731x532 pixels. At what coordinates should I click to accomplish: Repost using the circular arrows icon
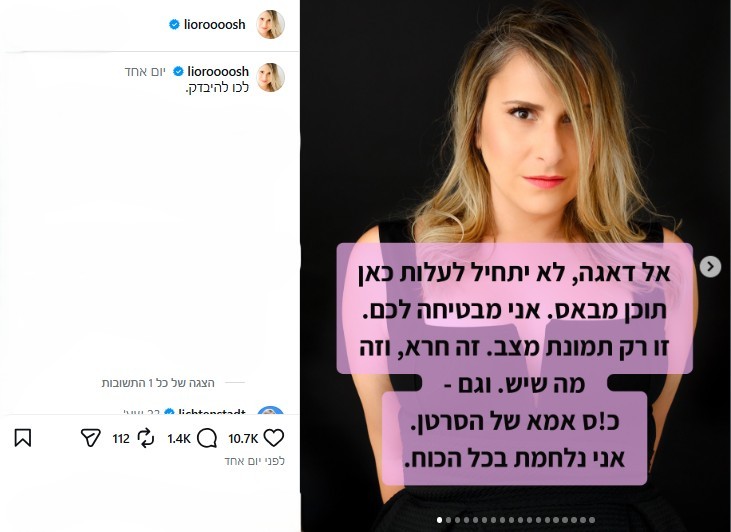click(146, 438)
